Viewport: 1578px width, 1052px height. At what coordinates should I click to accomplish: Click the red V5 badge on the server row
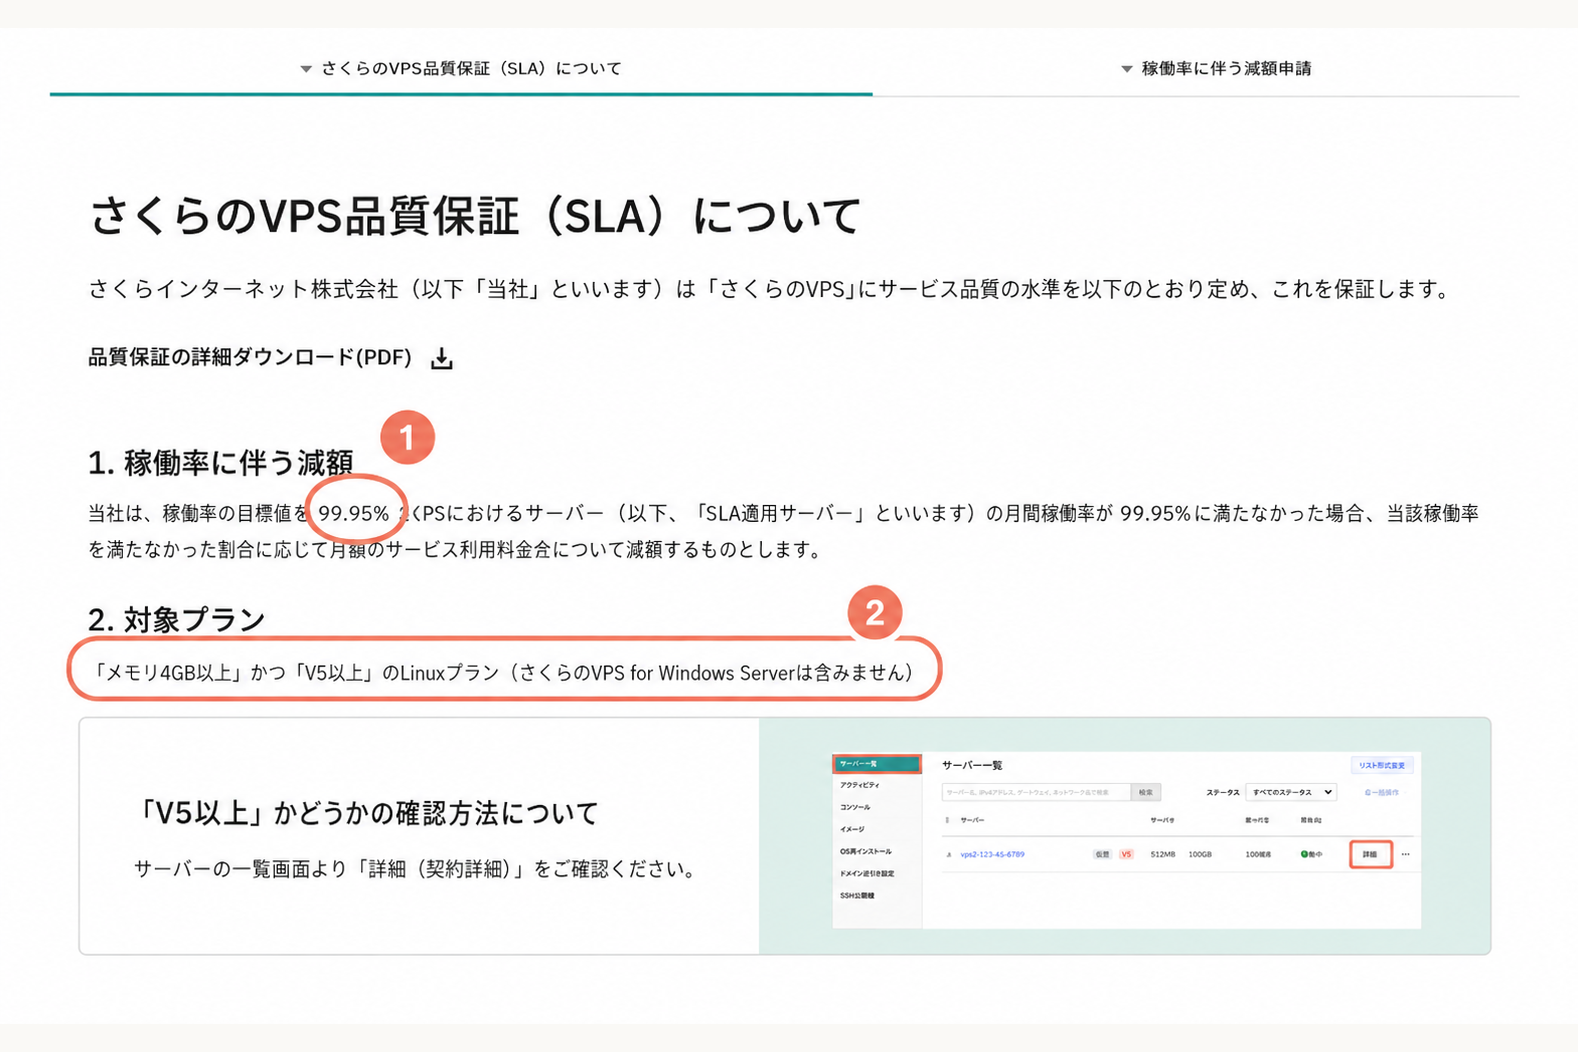tap(1126, 854)
